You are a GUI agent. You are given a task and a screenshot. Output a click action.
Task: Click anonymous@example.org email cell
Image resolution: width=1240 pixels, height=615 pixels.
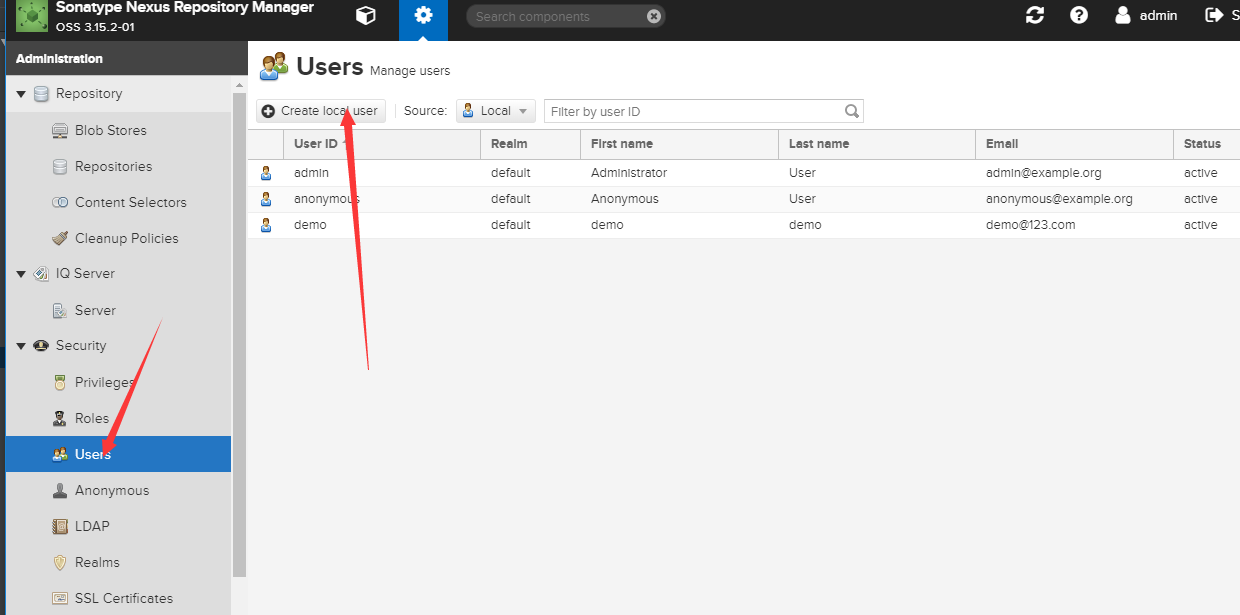point(1074,199)
